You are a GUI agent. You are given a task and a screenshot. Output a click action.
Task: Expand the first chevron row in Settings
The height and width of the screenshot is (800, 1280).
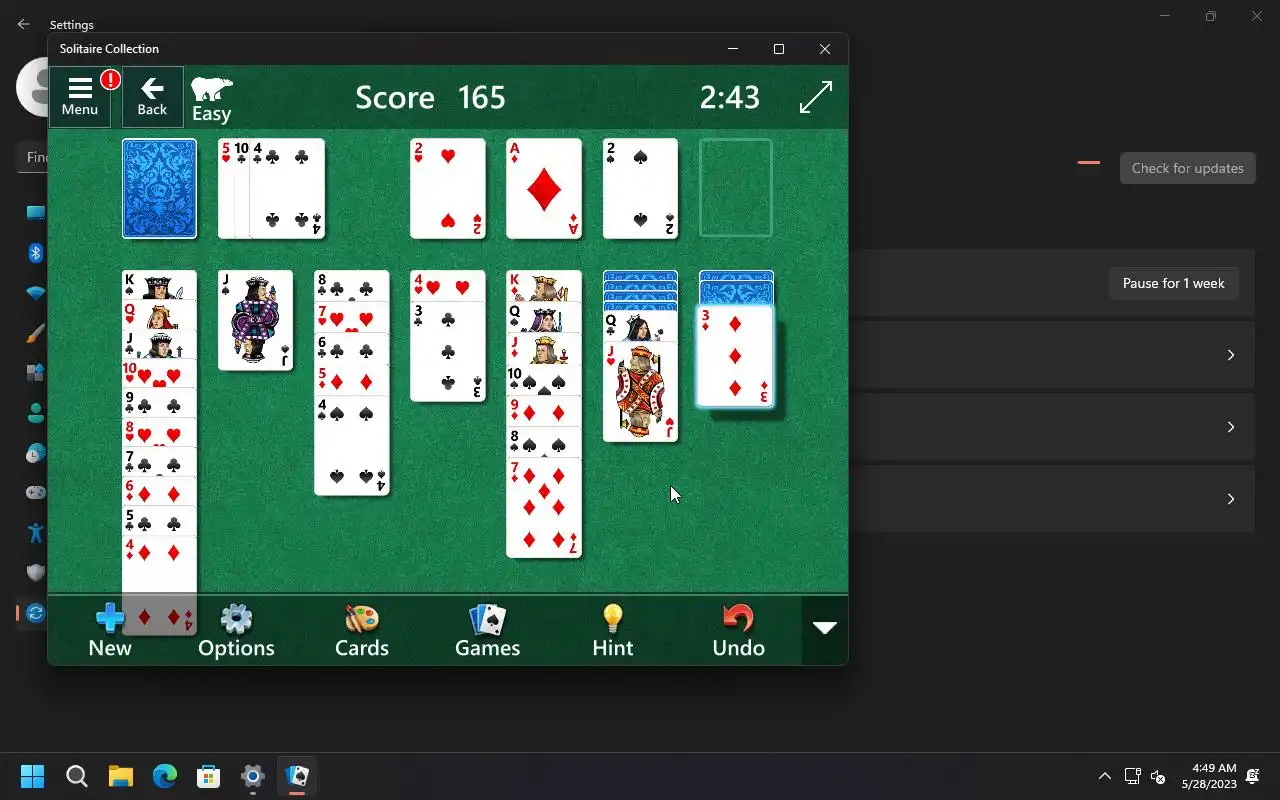tap(1231, 355)
